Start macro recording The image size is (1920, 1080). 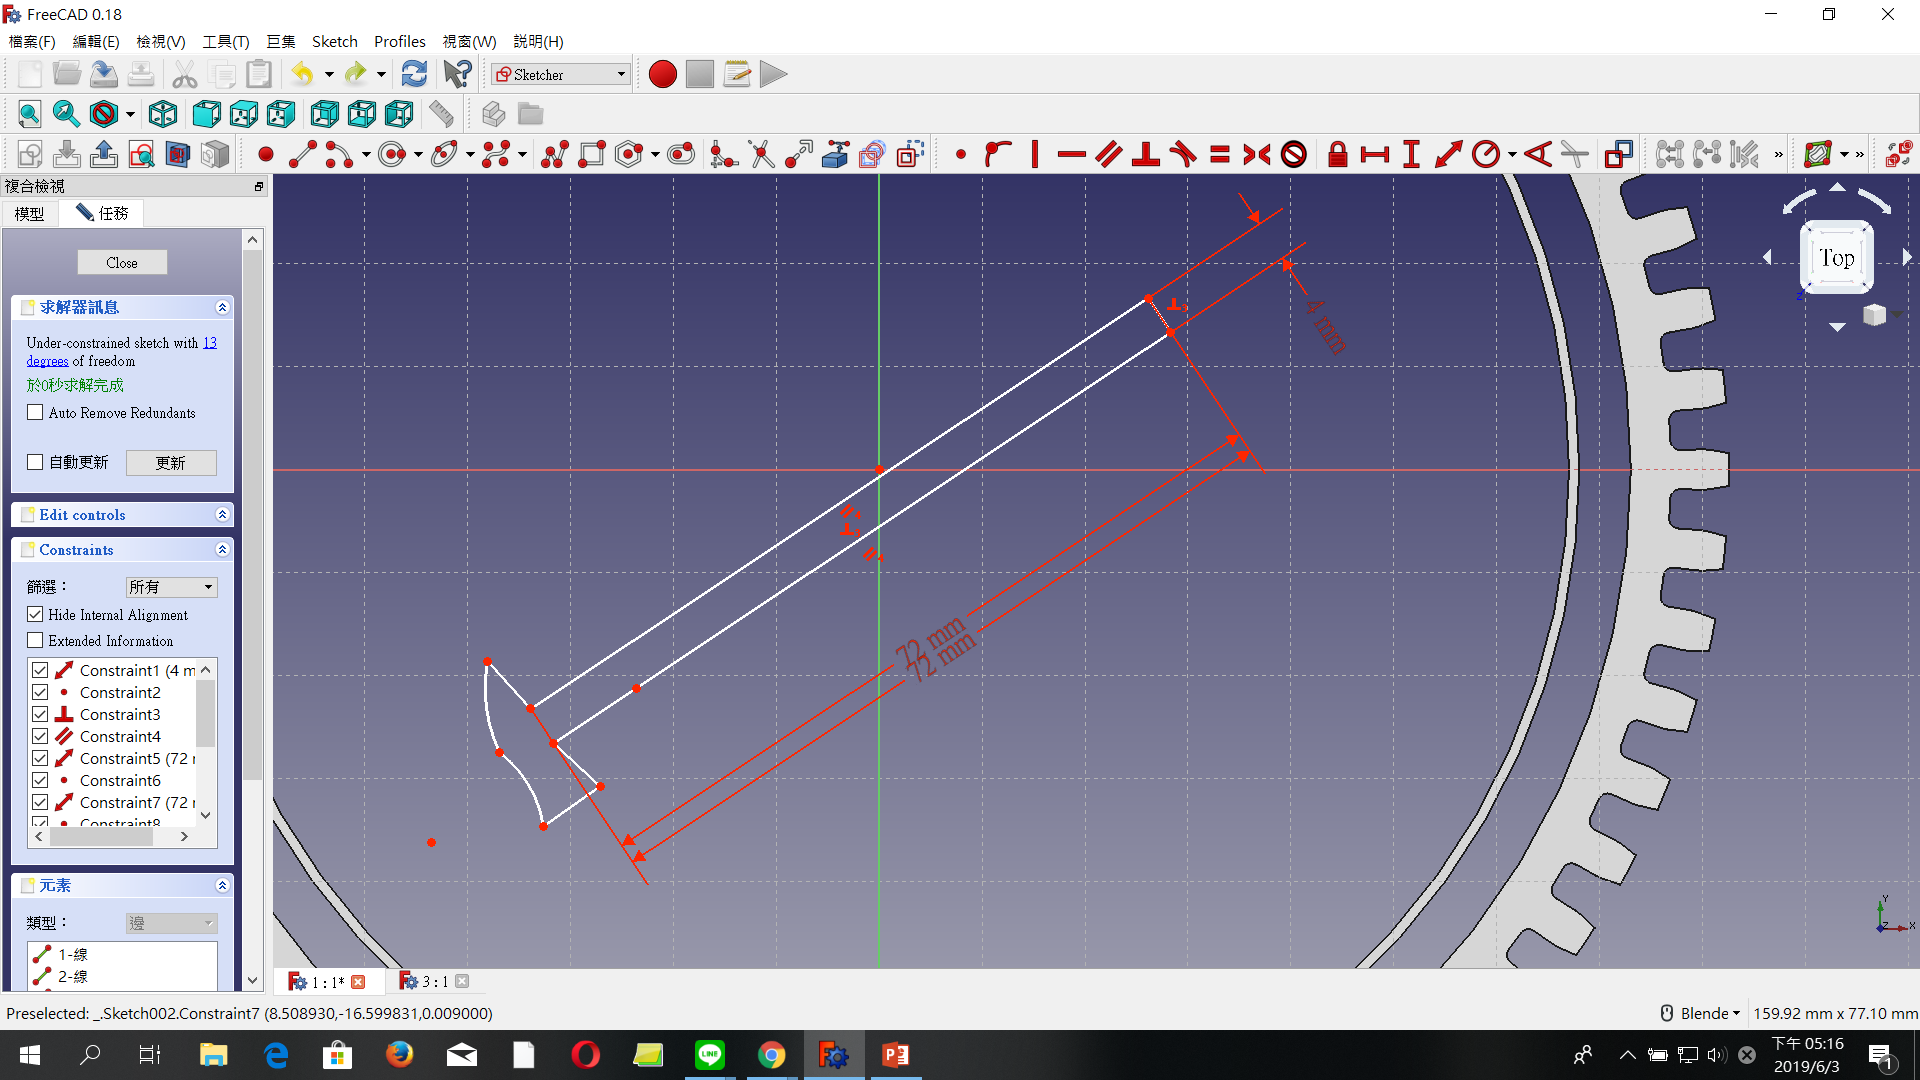click(662, 74)
